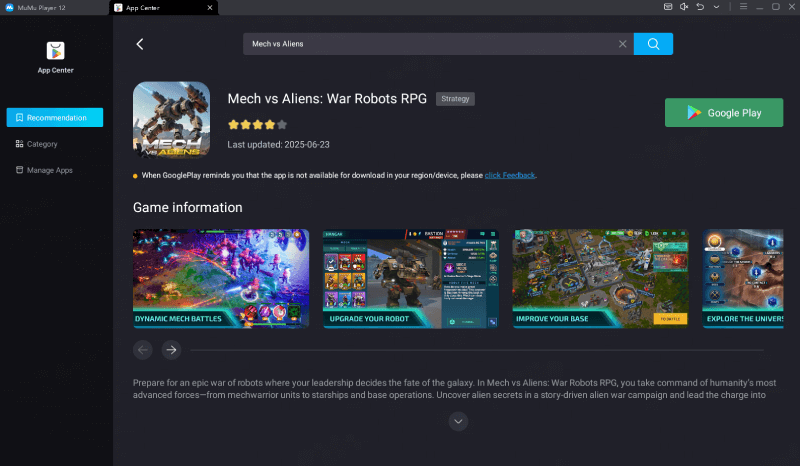
Task: Click the screenshot carousel progress bar
Action: pyautogui.click(x=477, y=350)
